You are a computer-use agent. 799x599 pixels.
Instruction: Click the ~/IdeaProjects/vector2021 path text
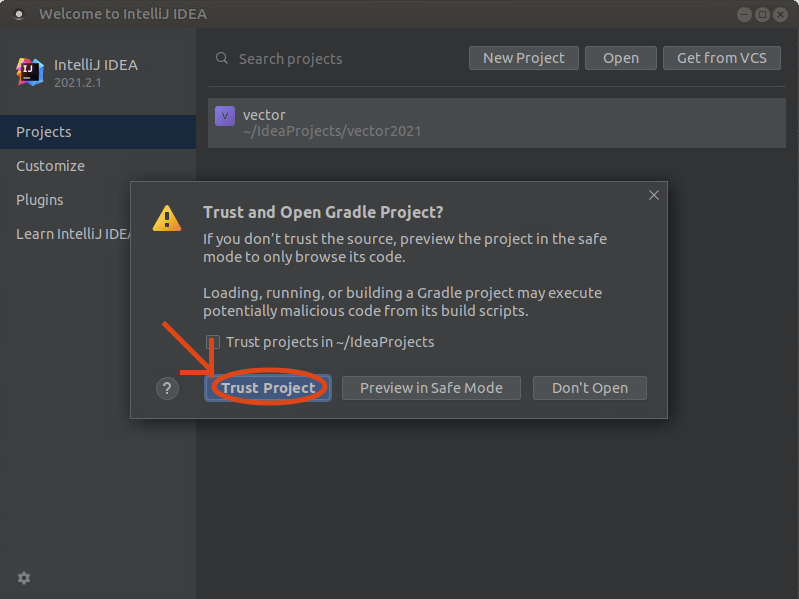(x=332, y=131)
